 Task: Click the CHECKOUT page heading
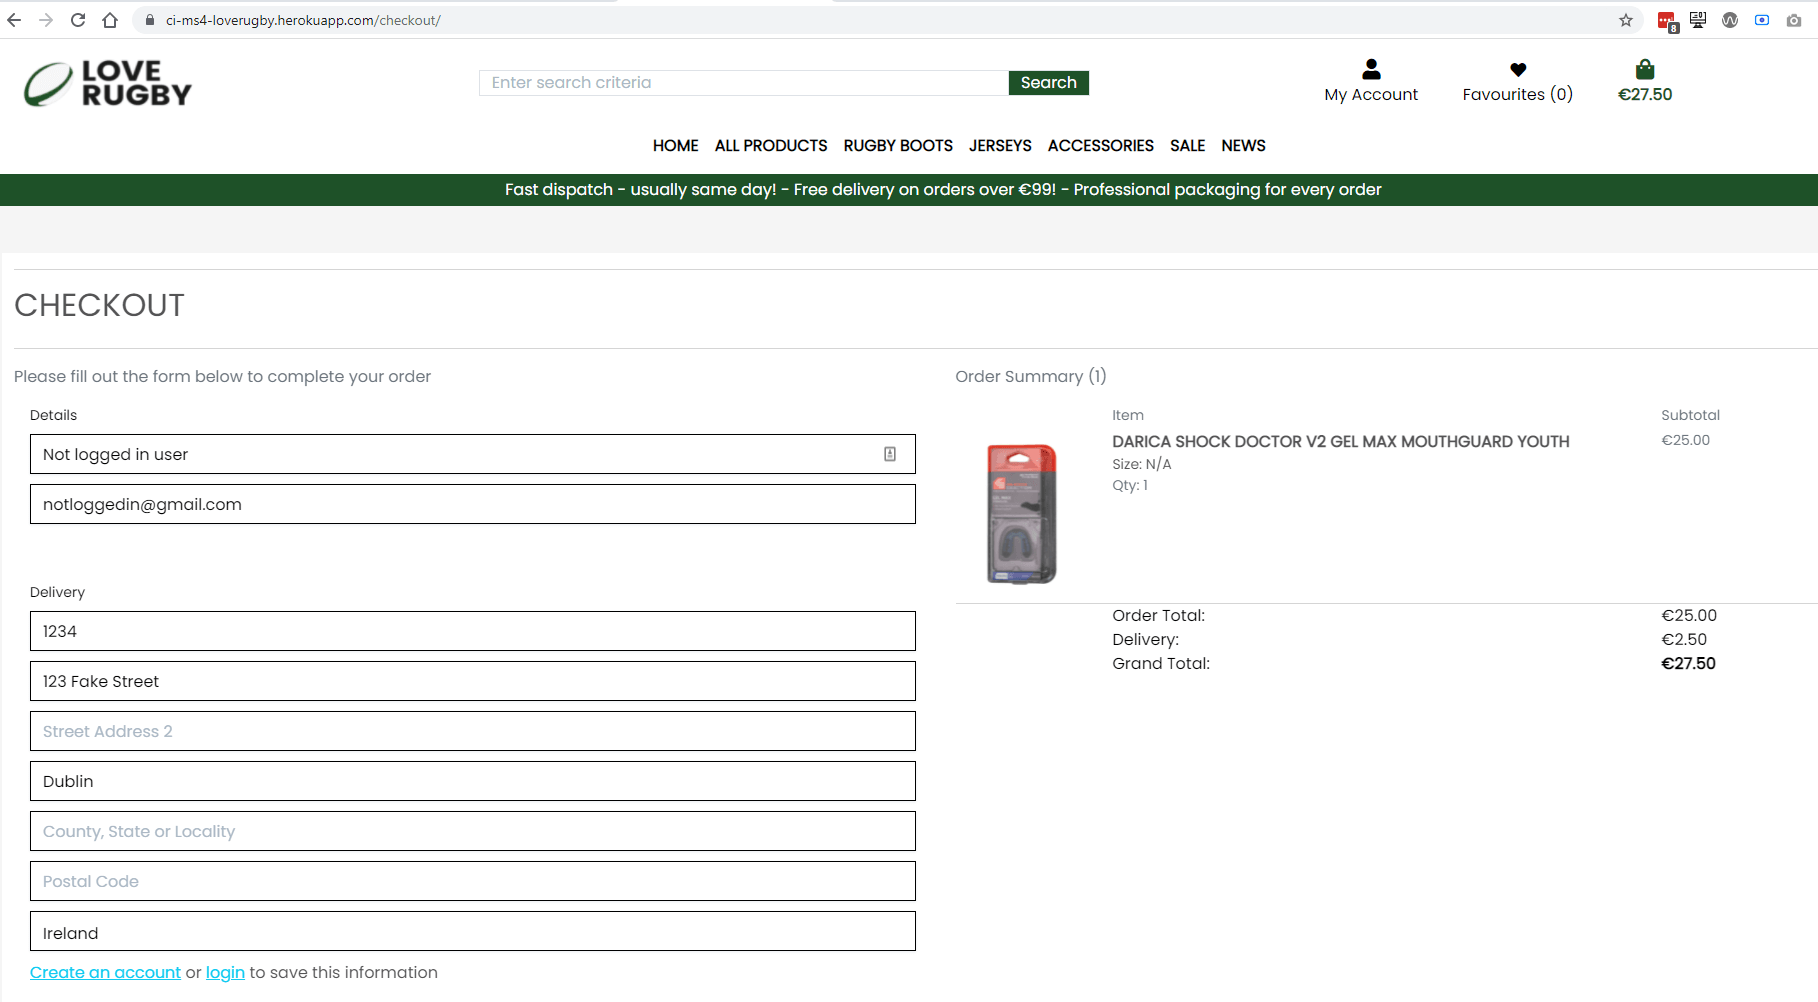coord(99,305)
